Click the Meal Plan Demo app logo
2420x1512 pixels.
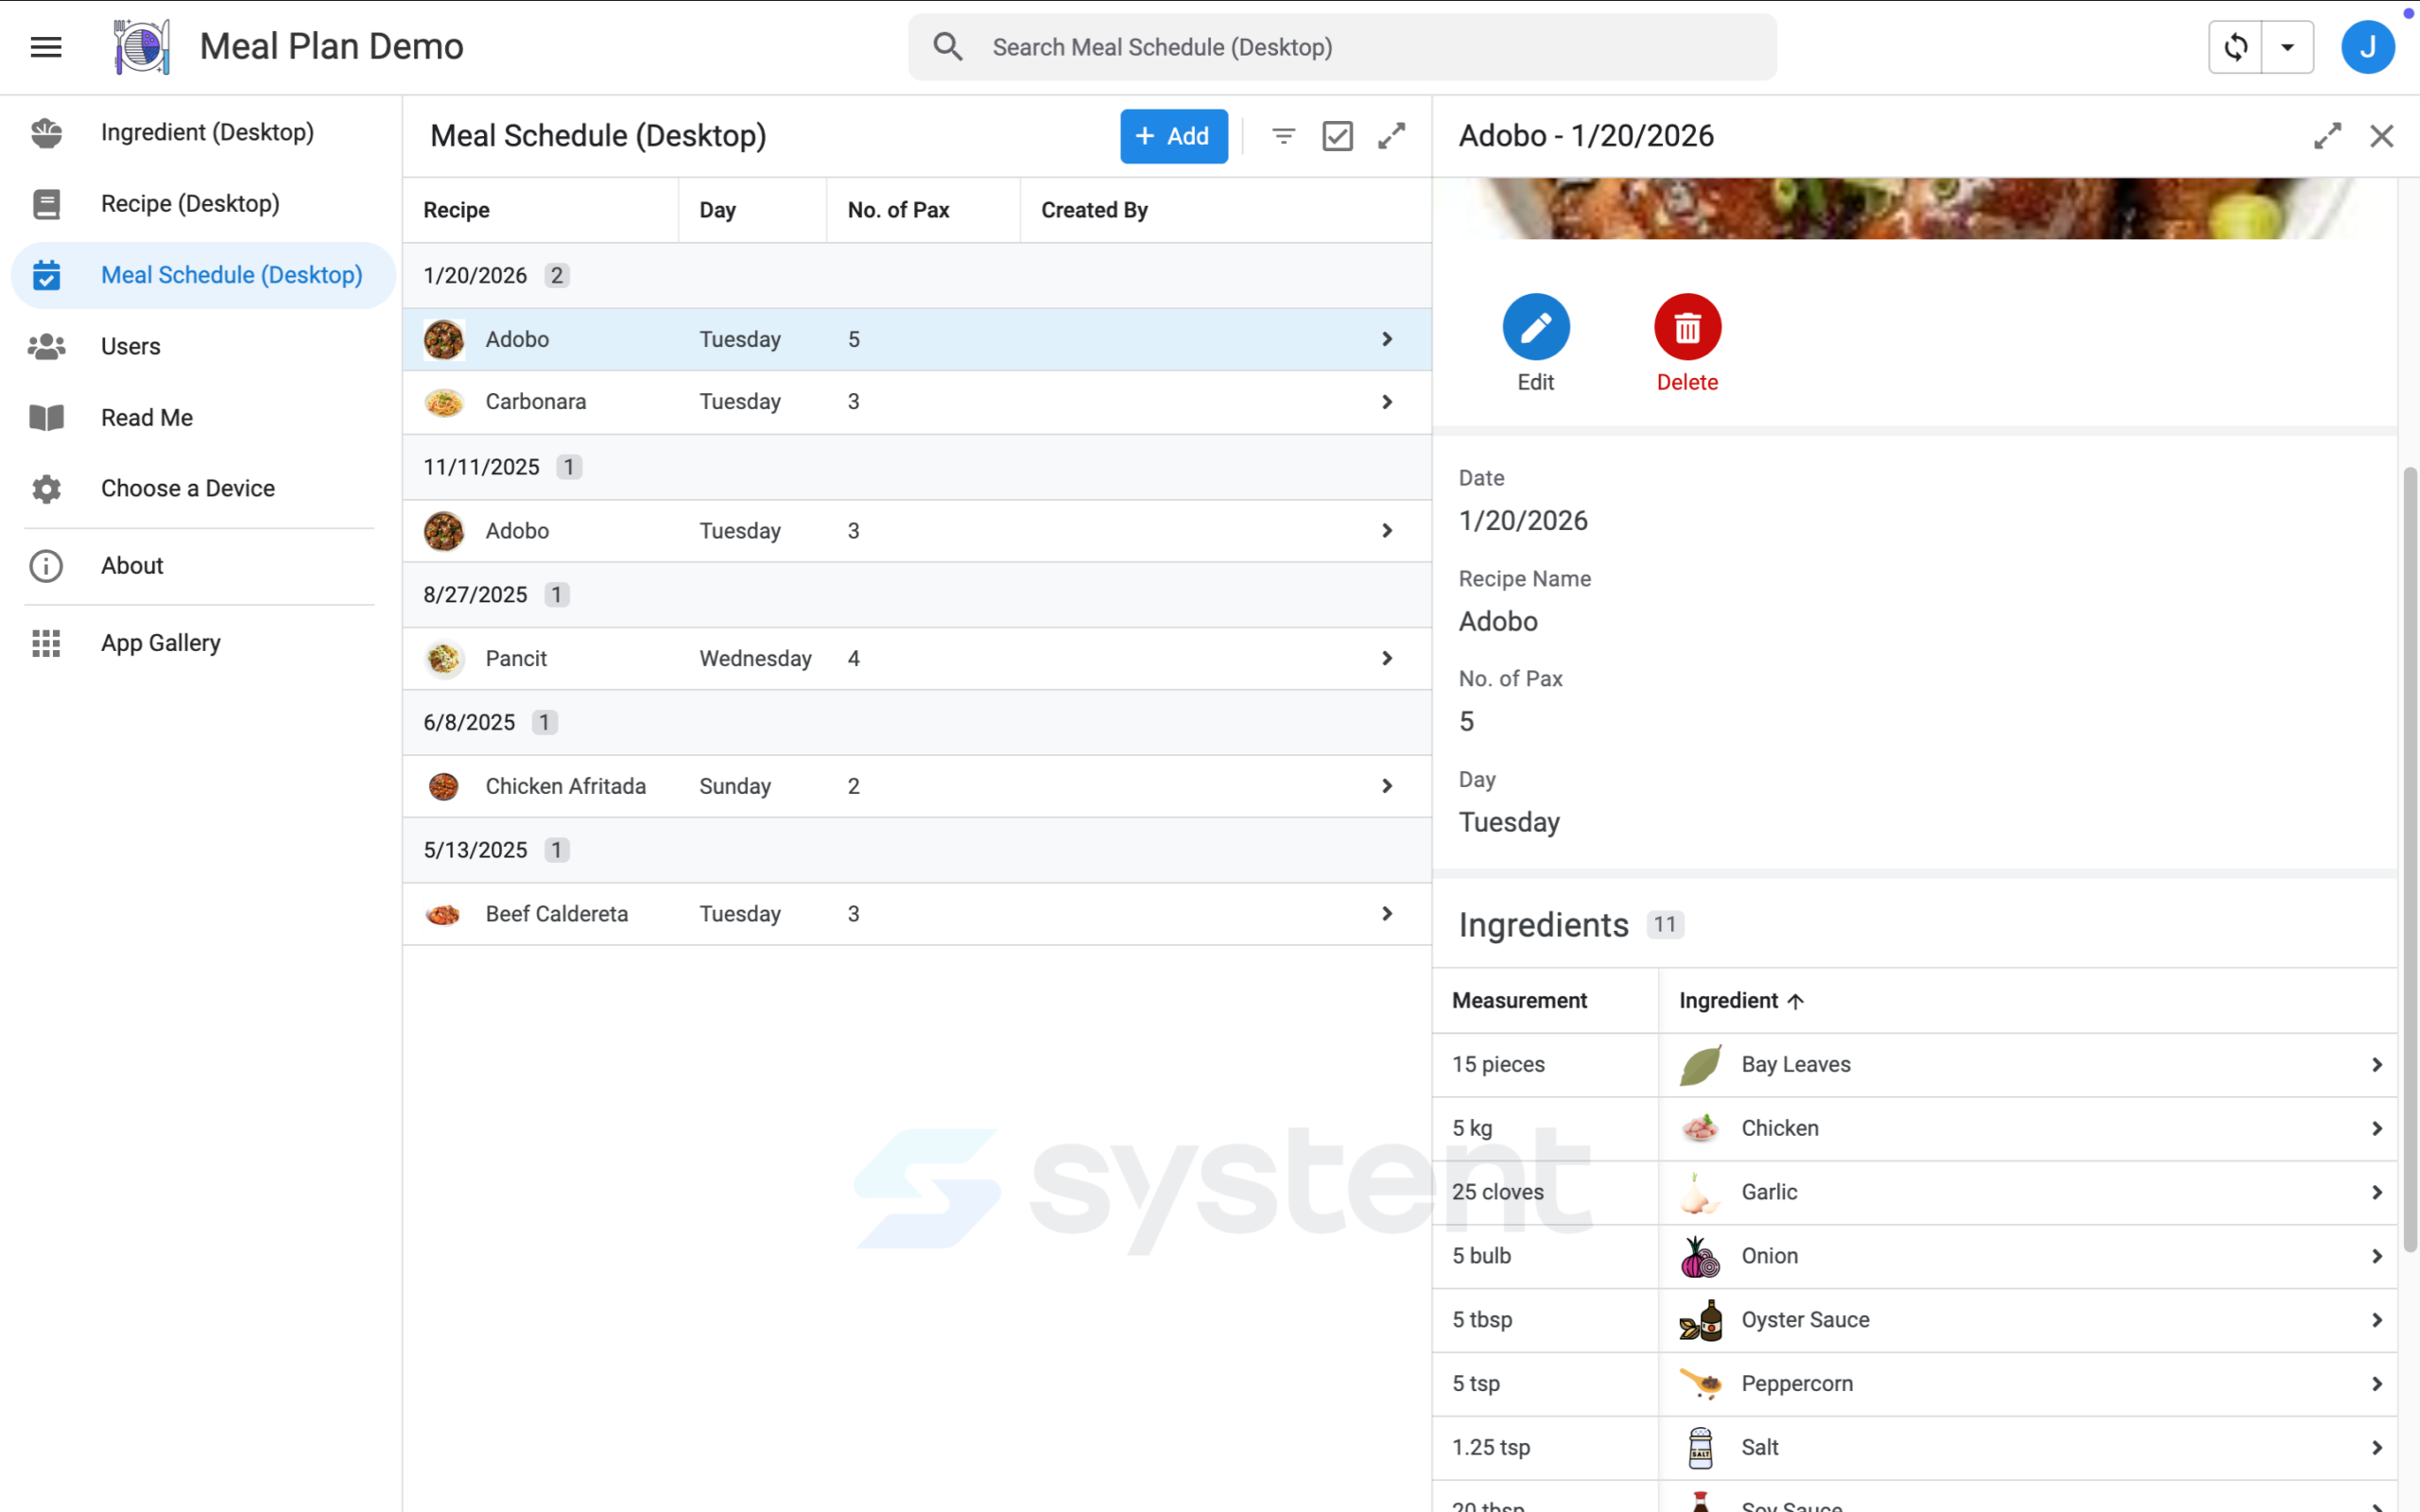pyautogui.click(x=142, y=47)
